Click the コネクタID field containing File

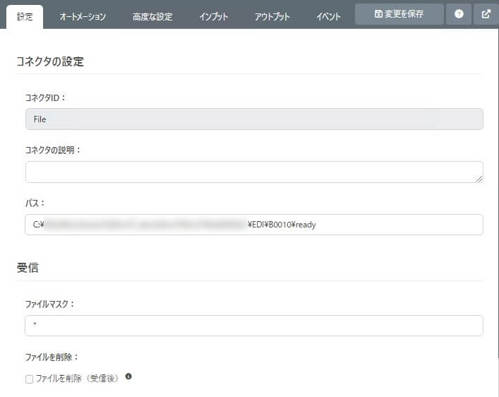[x=254, y=119]
